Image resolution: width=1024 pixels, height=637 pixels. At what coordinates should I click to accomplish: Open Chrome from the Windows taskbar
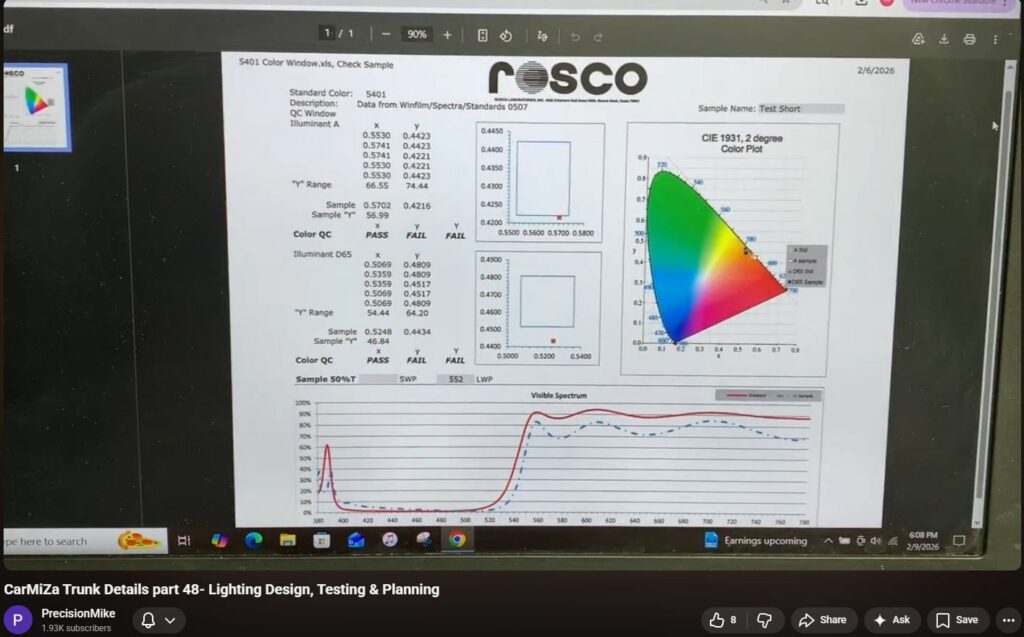pos(457,540)
